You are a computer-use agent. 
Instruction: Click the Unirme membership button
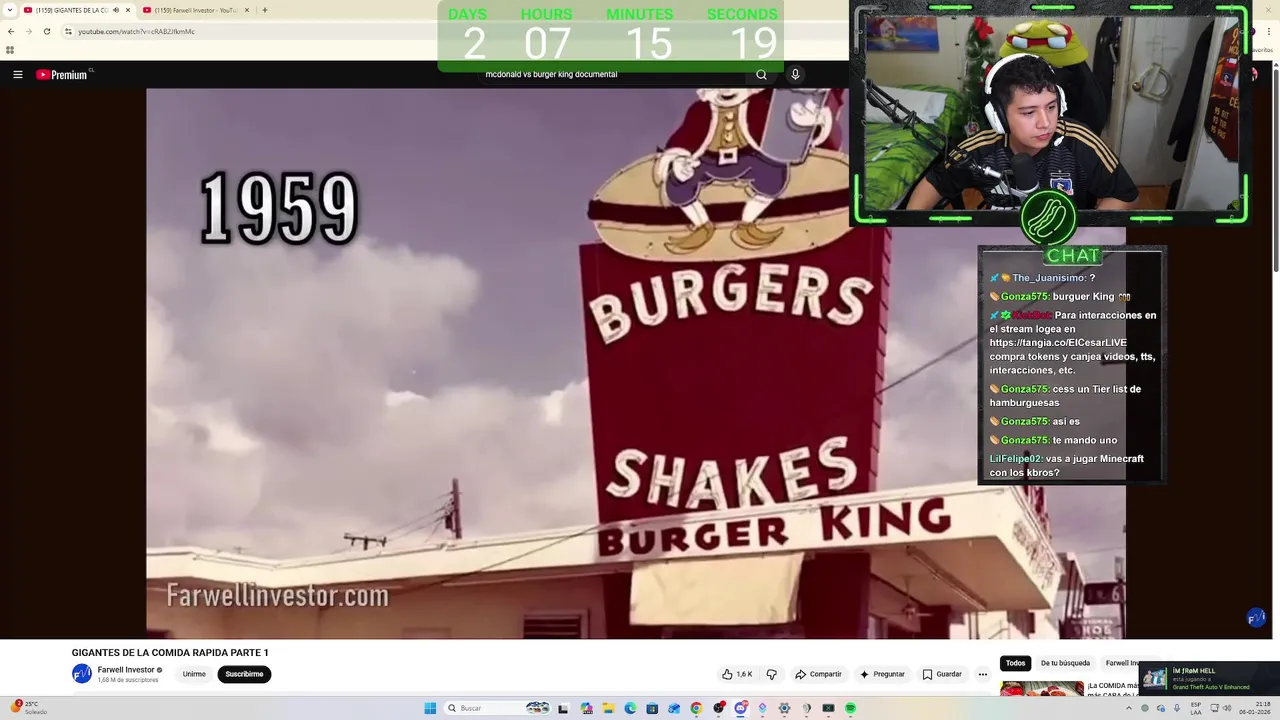[194, 674]
